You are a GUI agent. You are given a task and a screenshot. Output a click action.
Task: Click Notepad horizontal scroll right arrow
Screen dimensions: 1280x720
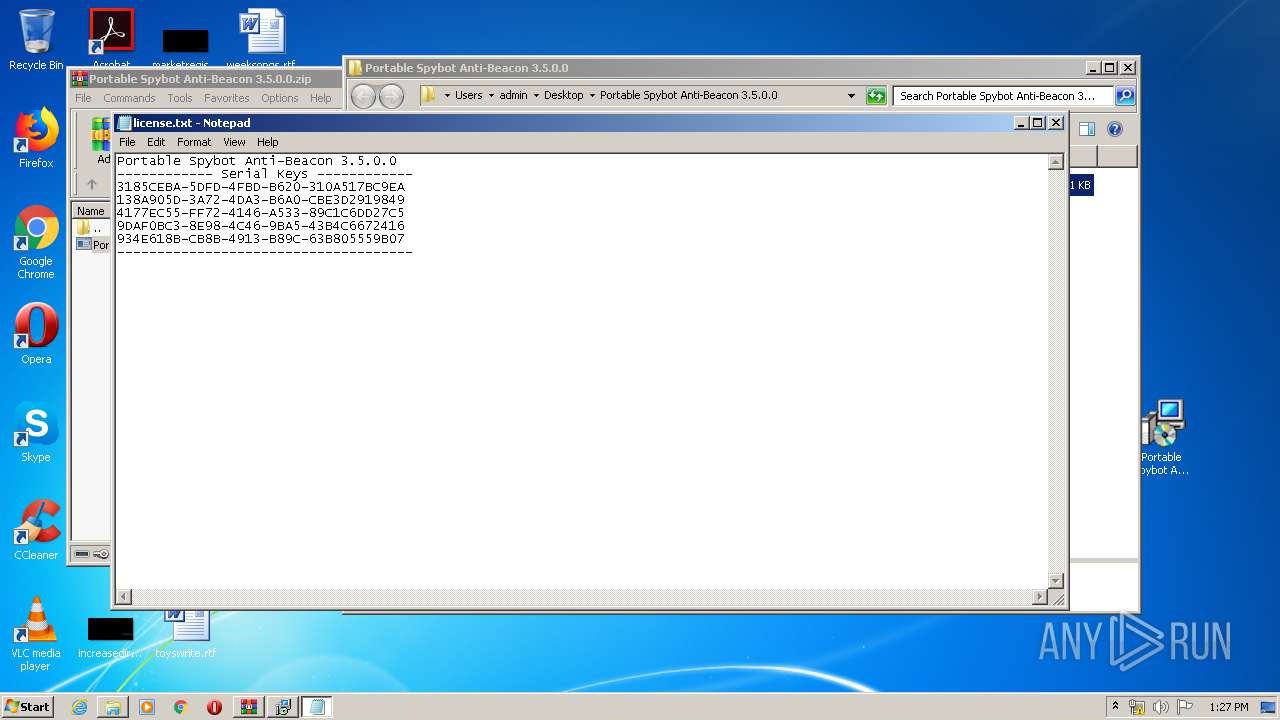point(1039,597)
